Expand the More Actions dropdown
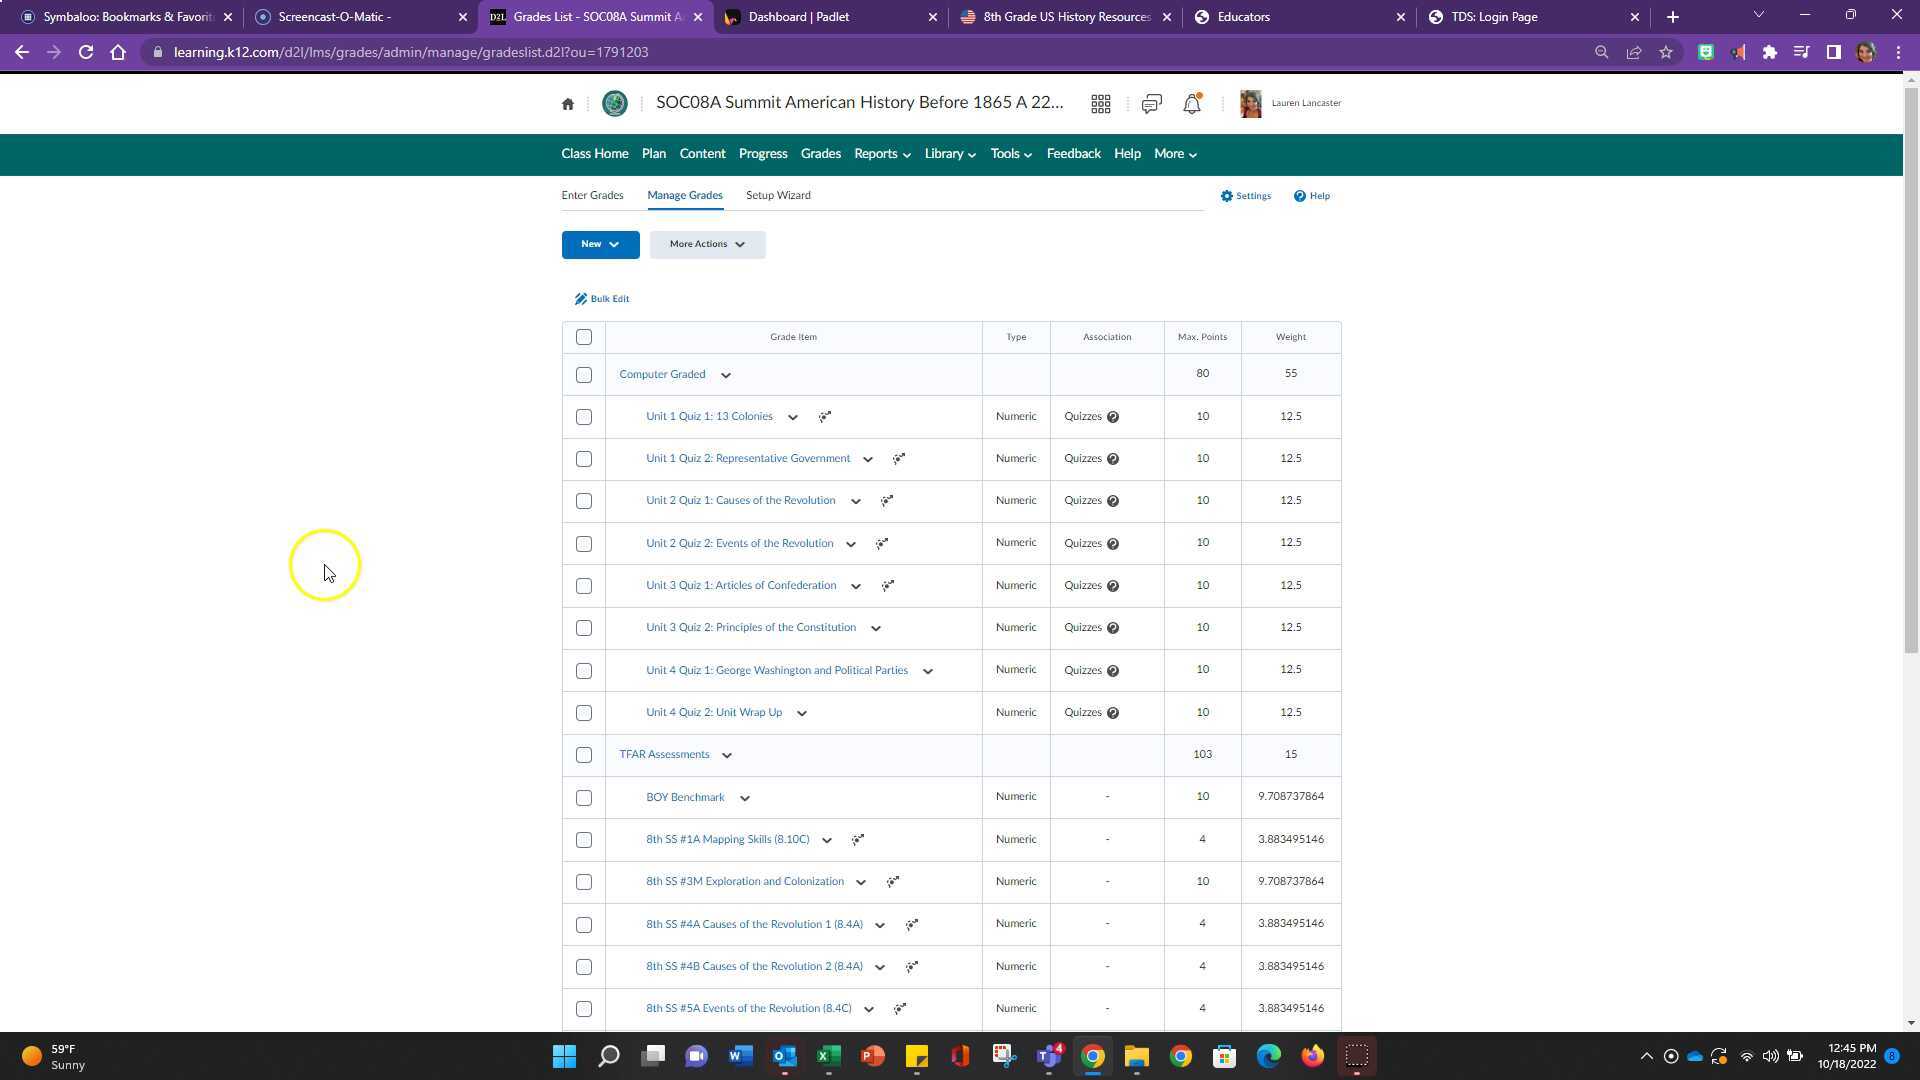Screen dimensions: 1920x1080 click(x=706, y=244)
